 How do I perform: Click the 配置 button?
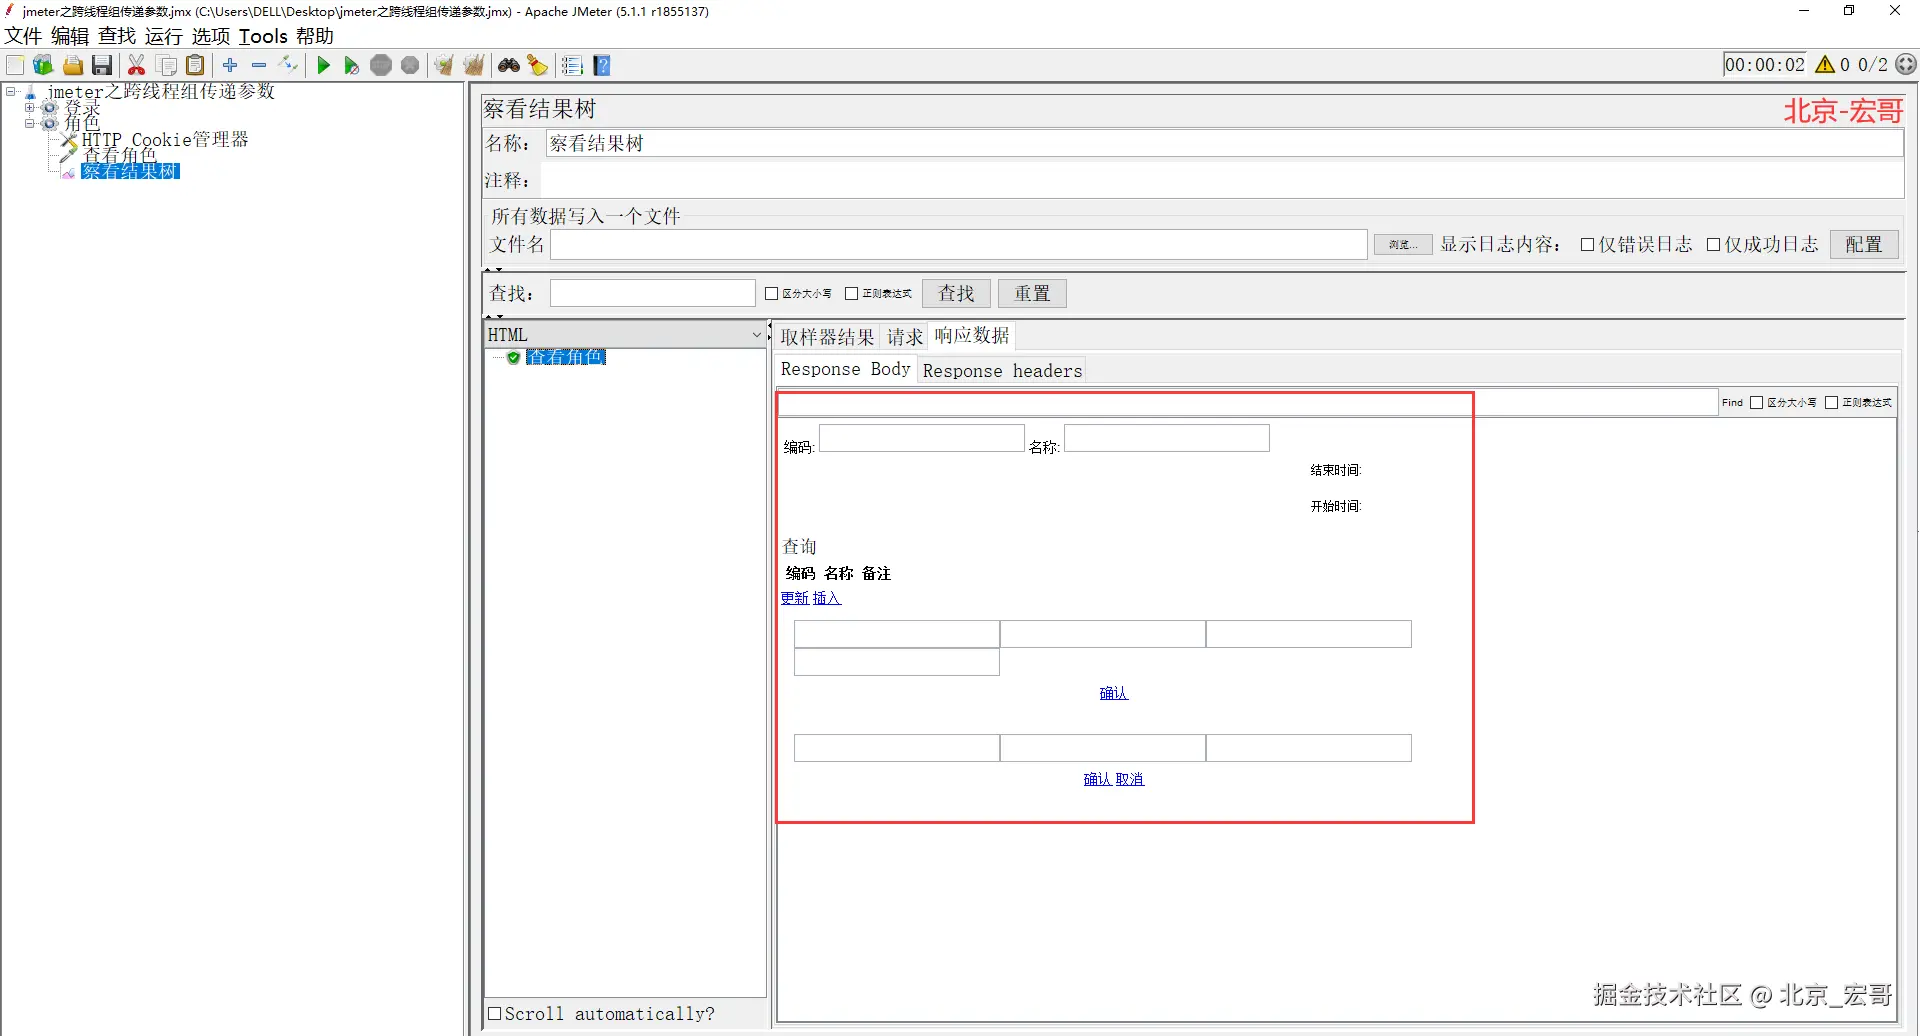[x=1864, y=245]
